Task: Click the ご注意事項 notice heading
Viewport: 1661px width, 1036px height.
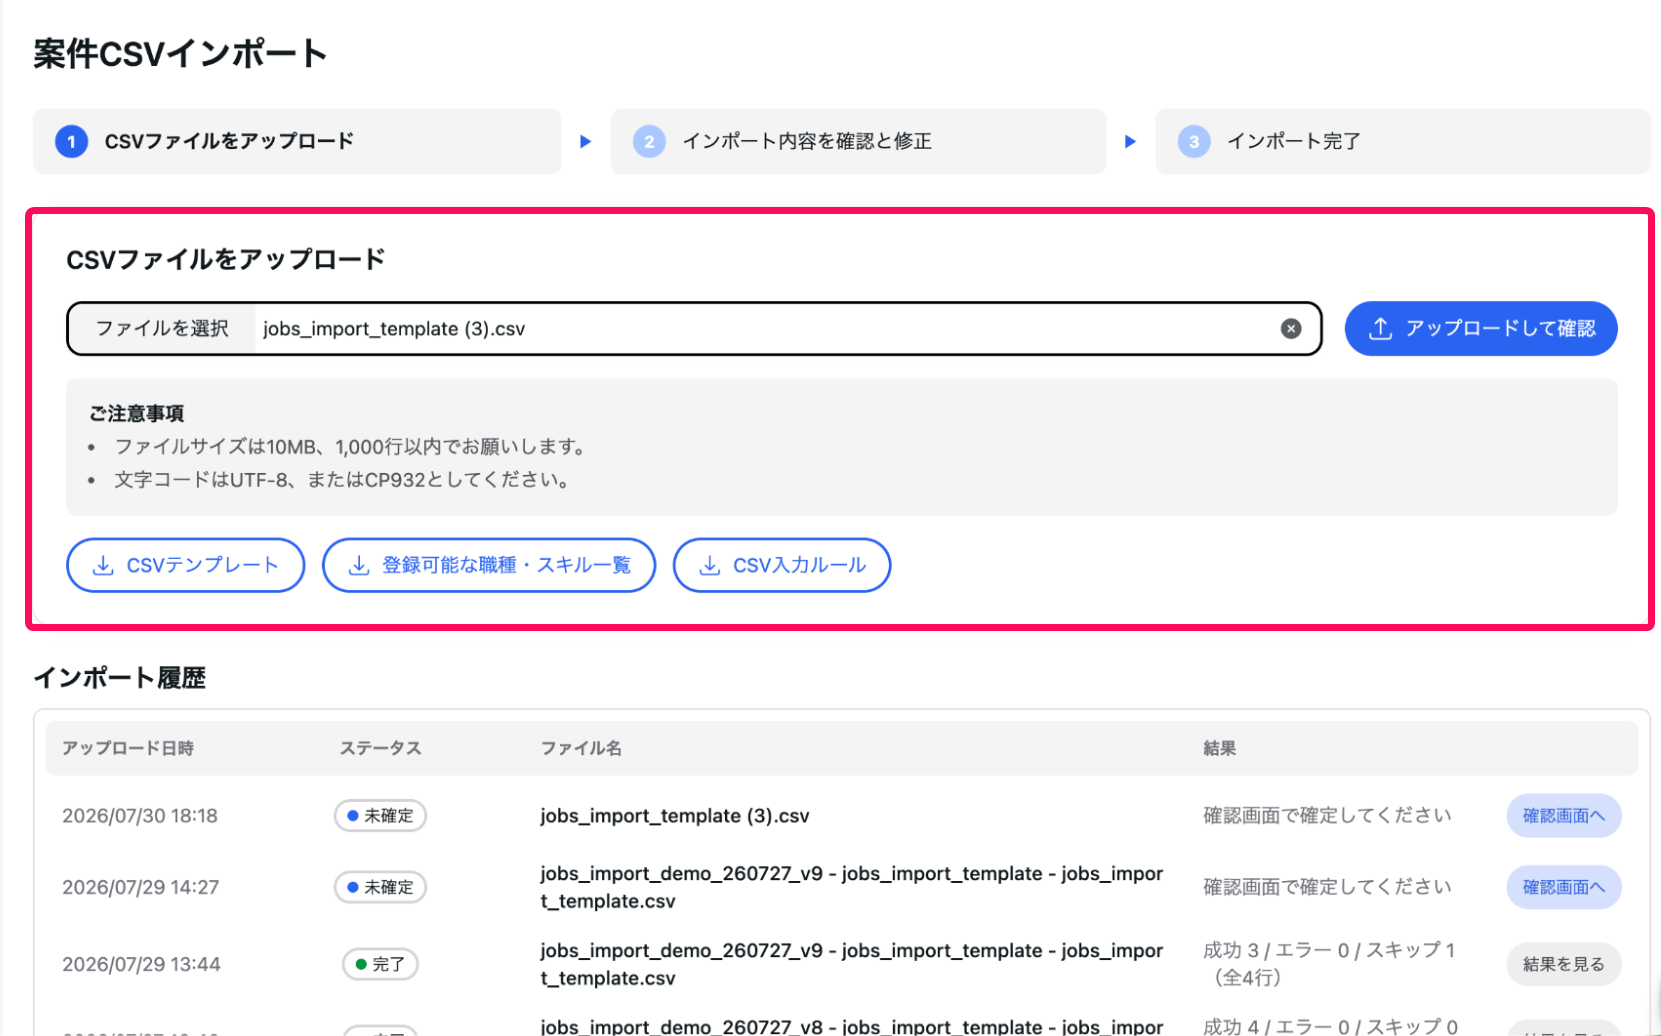Action: click(137, 413)
